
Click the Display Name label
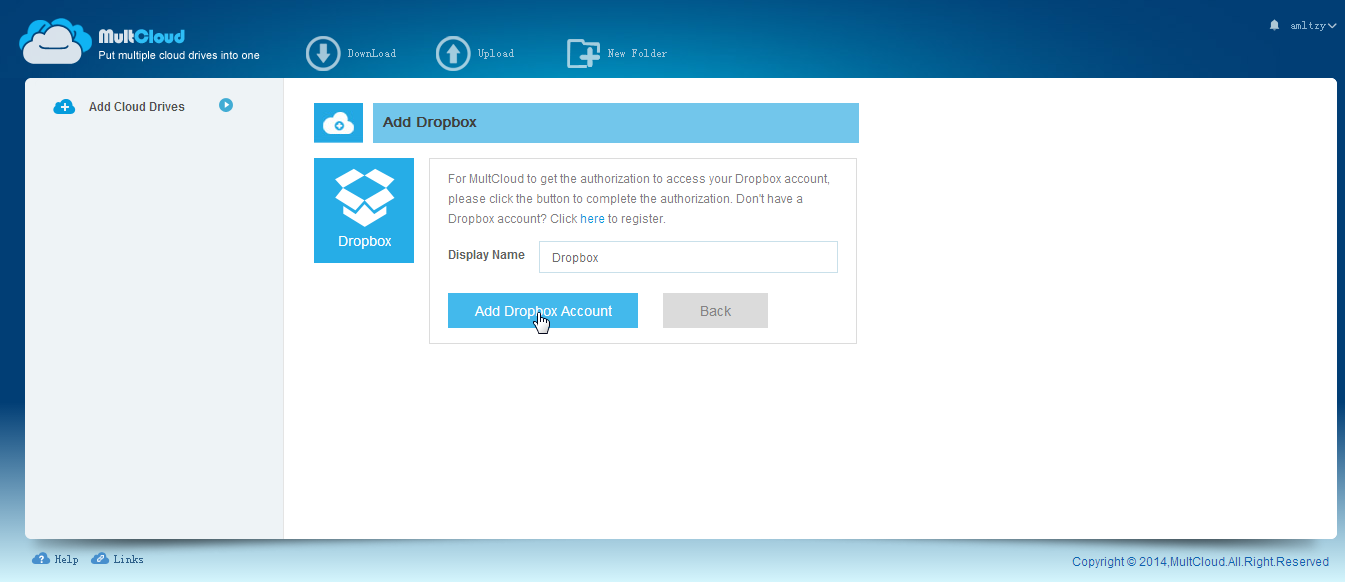point(486,255)
